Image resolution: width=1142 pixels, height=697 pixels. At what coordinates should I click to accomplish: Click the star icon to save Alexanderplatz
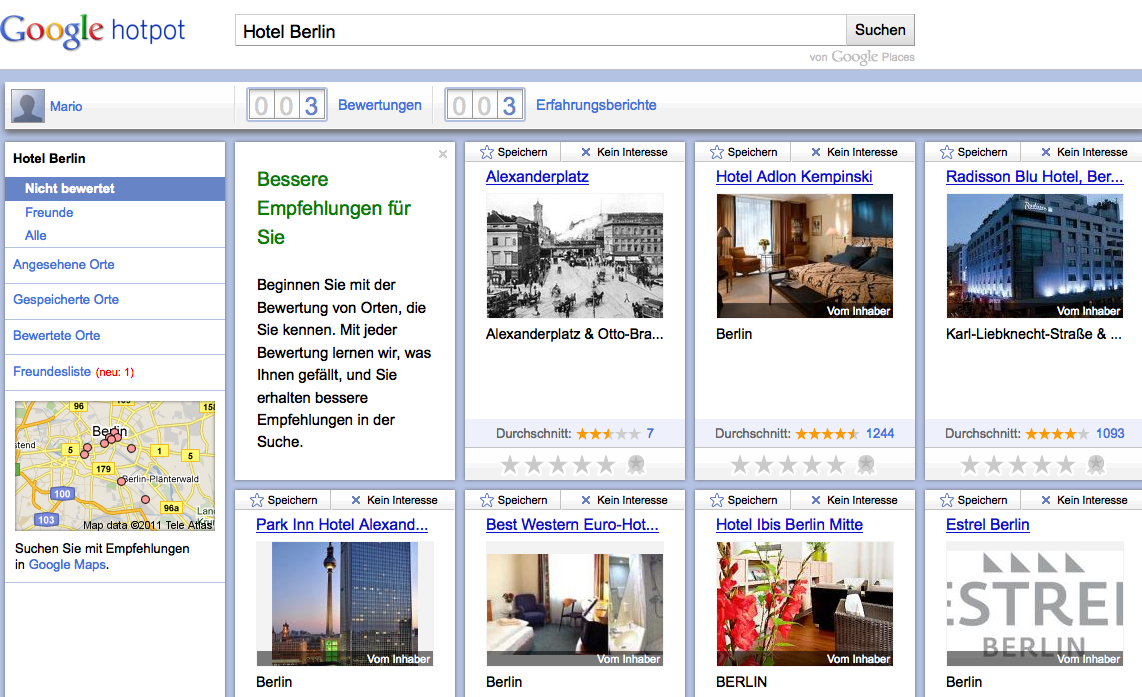click(487, 152)
